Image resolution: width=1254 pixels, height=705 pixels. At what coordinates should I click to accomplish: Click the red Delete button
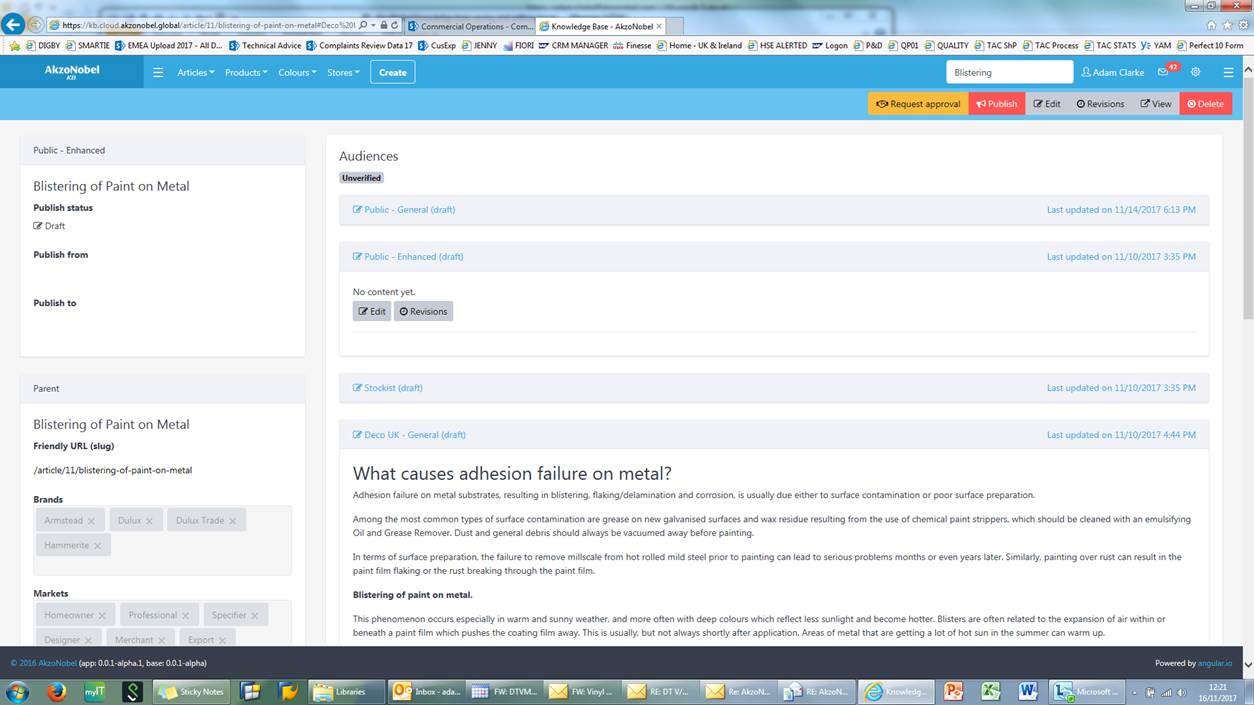pos(1206,103)
